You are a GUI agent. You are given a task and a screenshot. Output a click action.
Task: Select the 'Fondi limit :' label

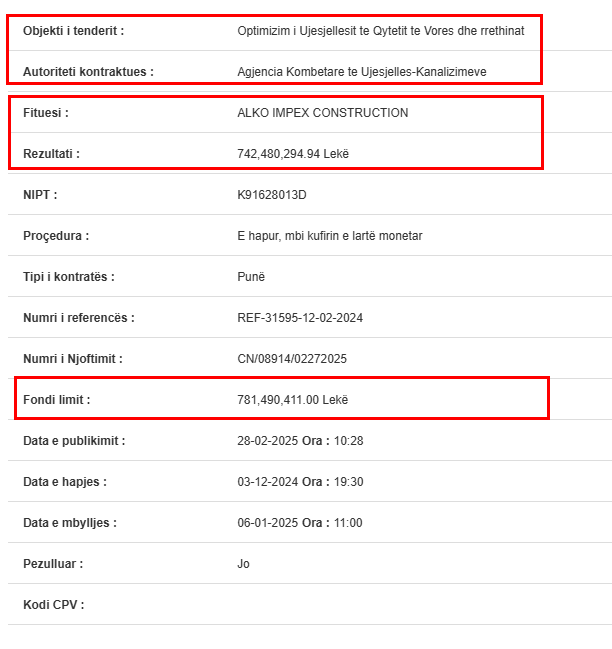click(x=57, y=400)
